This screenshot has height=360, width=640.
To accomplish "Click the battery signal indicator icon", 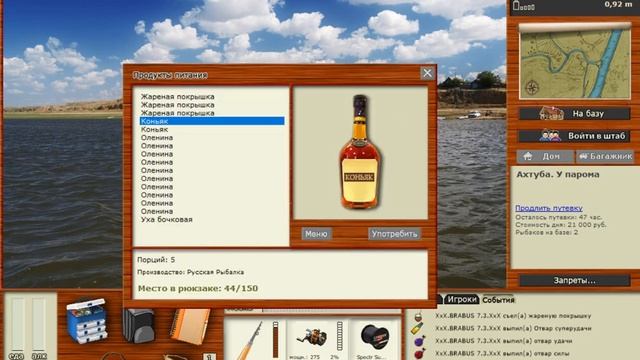I will pos(524,6).
